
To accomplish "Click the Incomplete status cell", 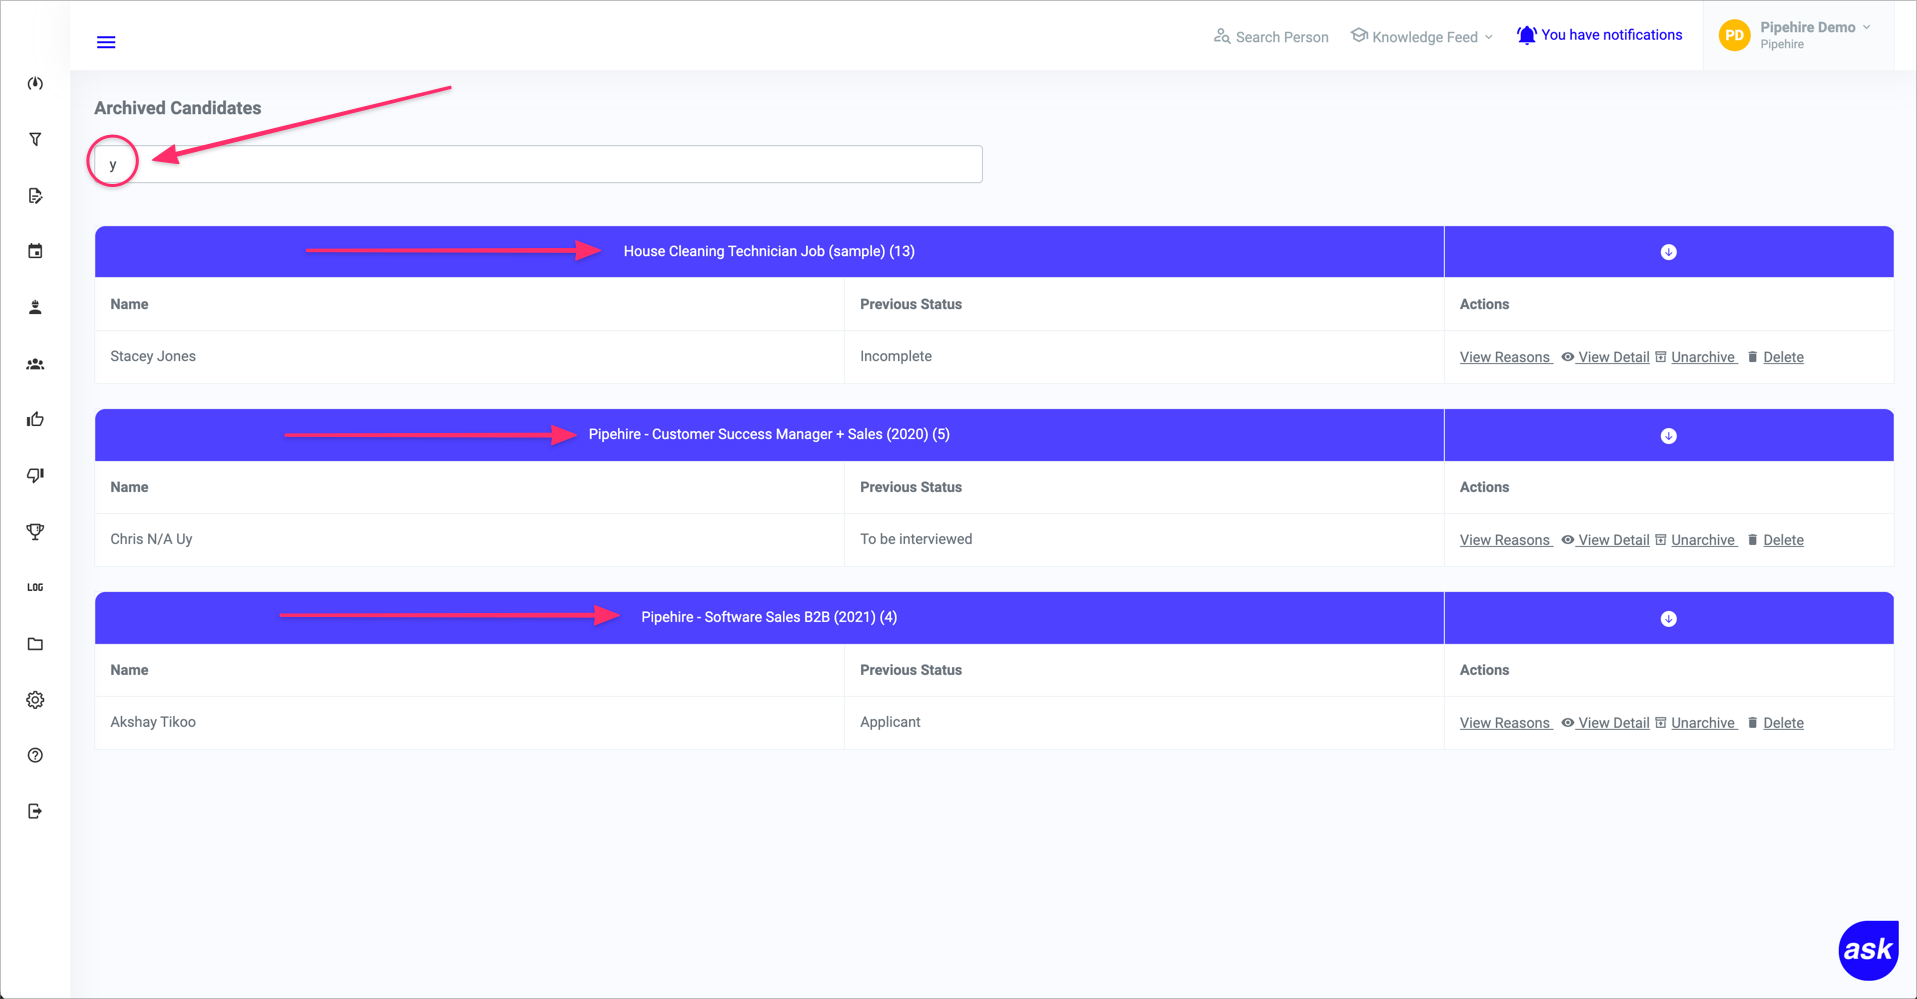I will 1144,357.
